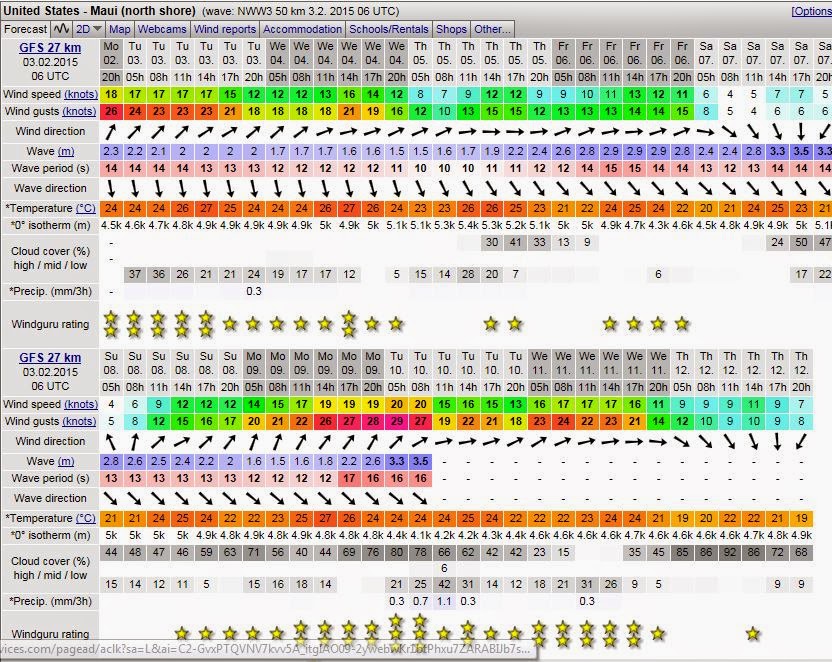
Task: Open the Map tab
Action: coord(119,29)
